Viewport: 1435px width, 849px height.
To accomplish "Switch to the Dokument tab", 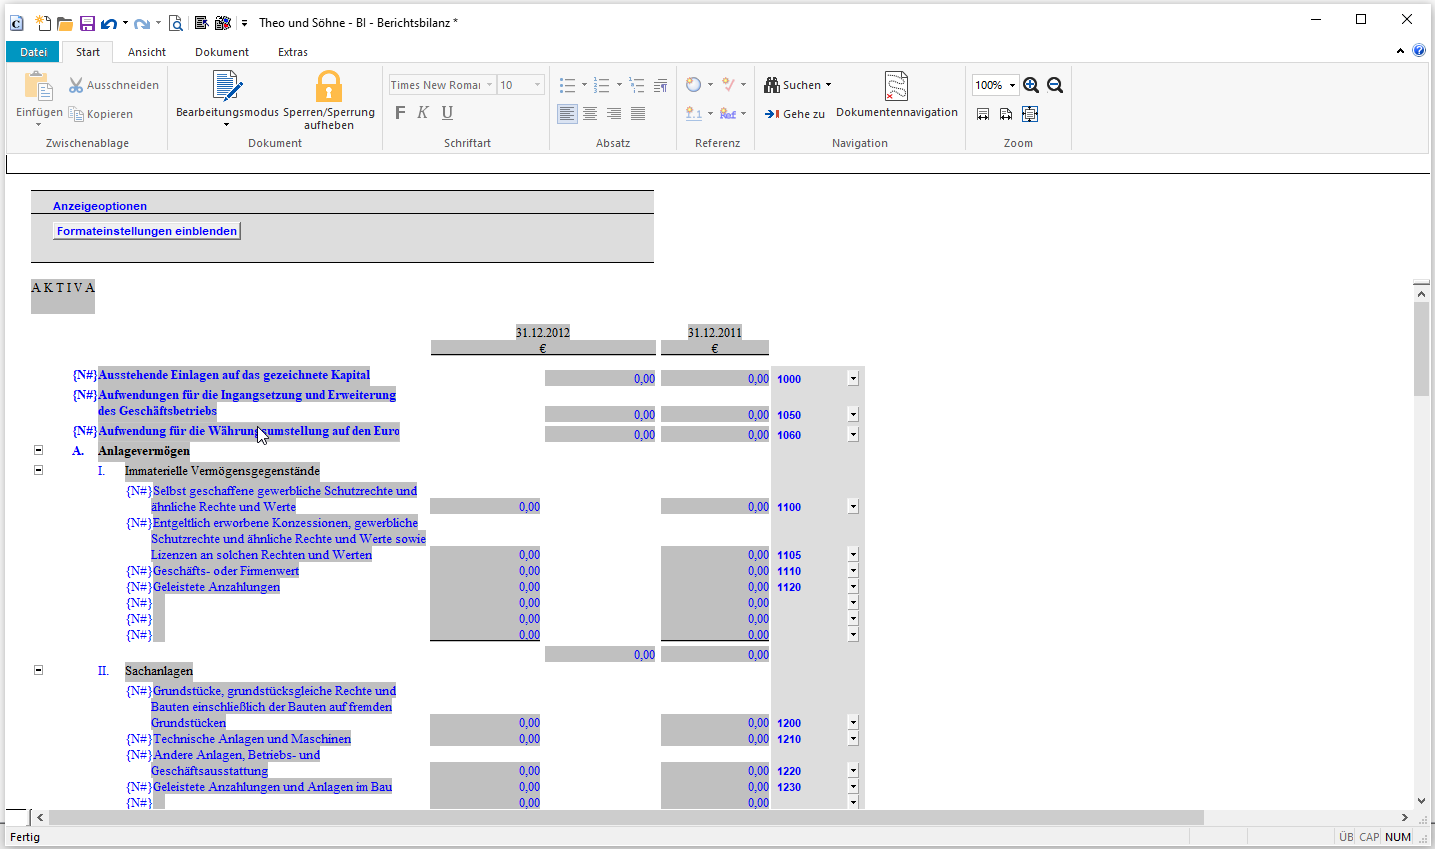I will click(x=222, y=52).
